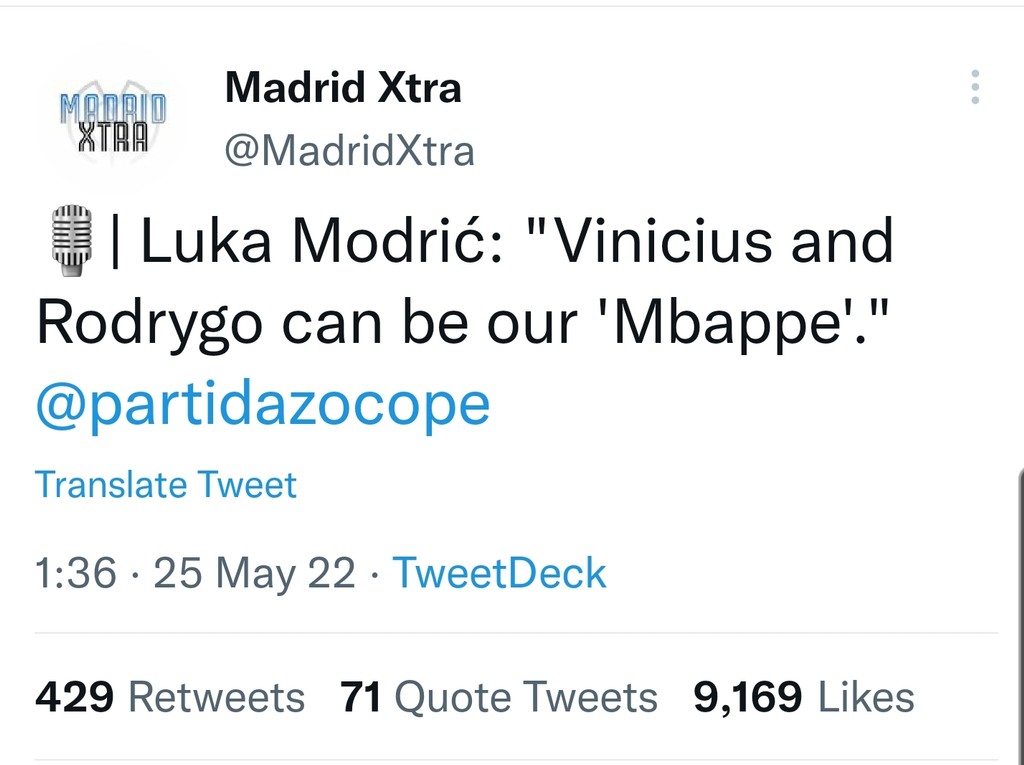1024x765 pixels.
Task: Click the word "and" after Vinicius
Action: coord(841,243)
